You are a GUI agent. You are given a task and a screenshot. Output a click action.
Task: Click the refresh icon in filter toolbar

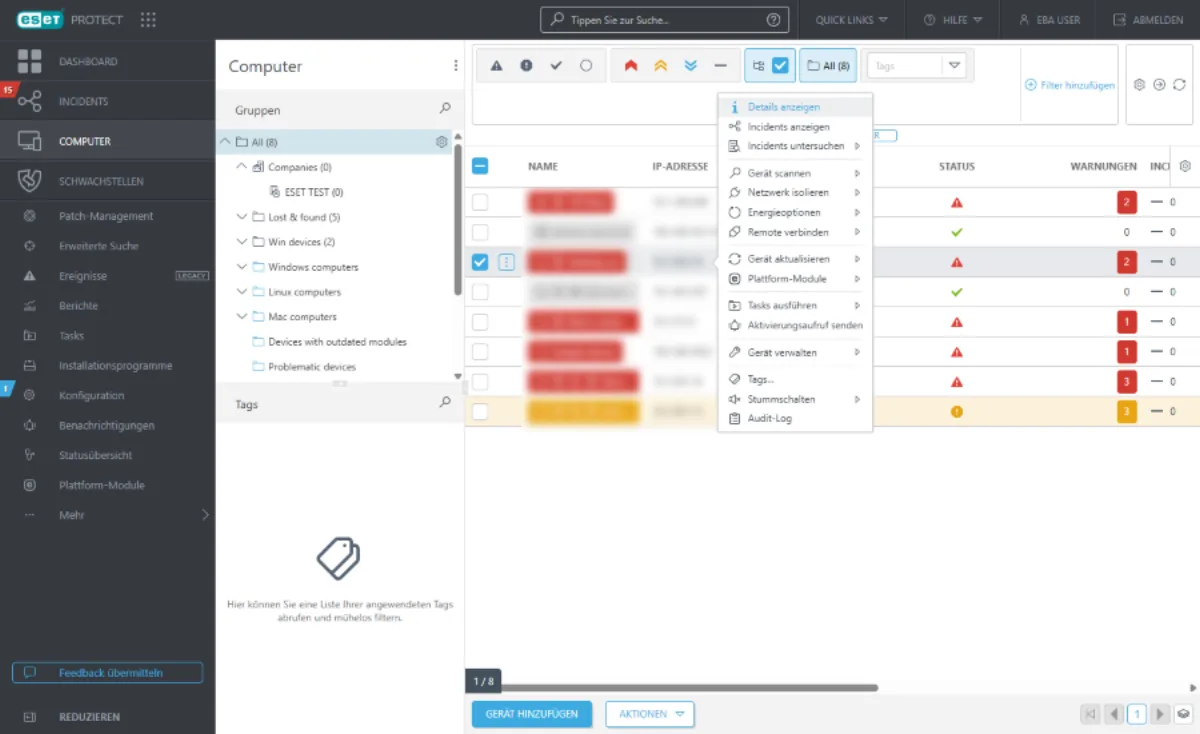[1179, 85]
